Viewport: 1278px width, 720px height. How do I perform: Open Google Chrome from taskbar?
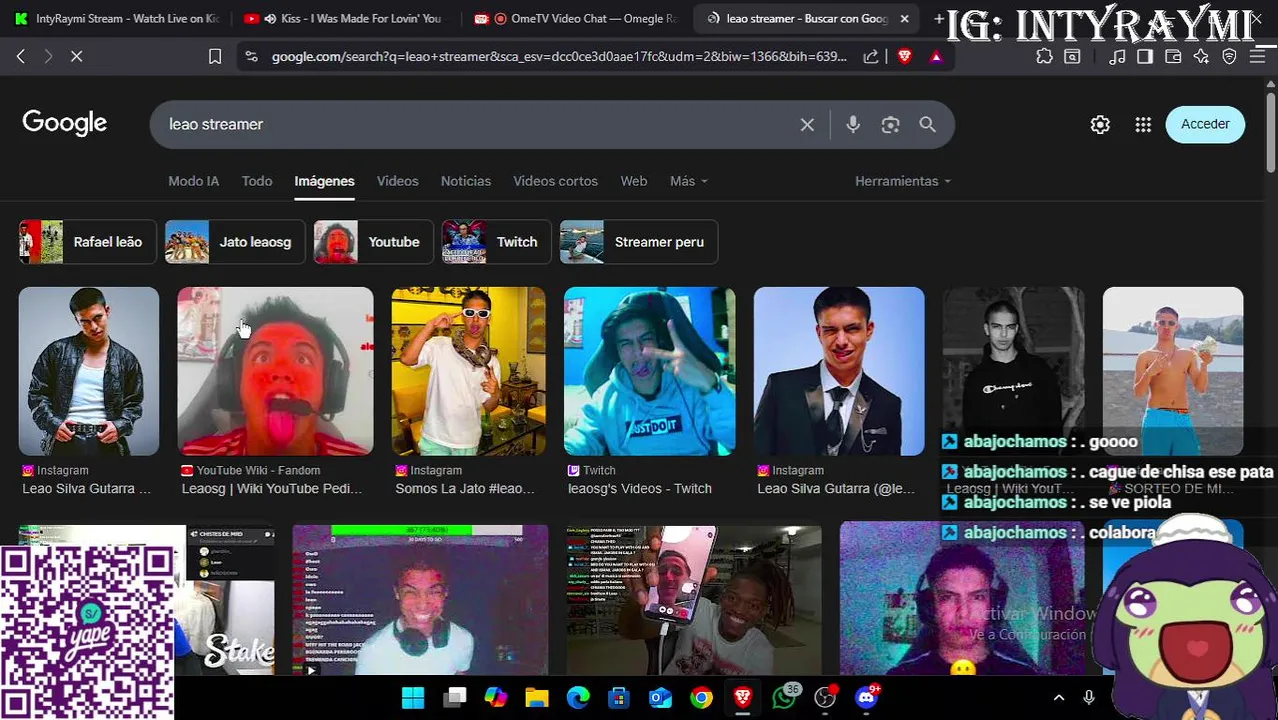(701, 697)
